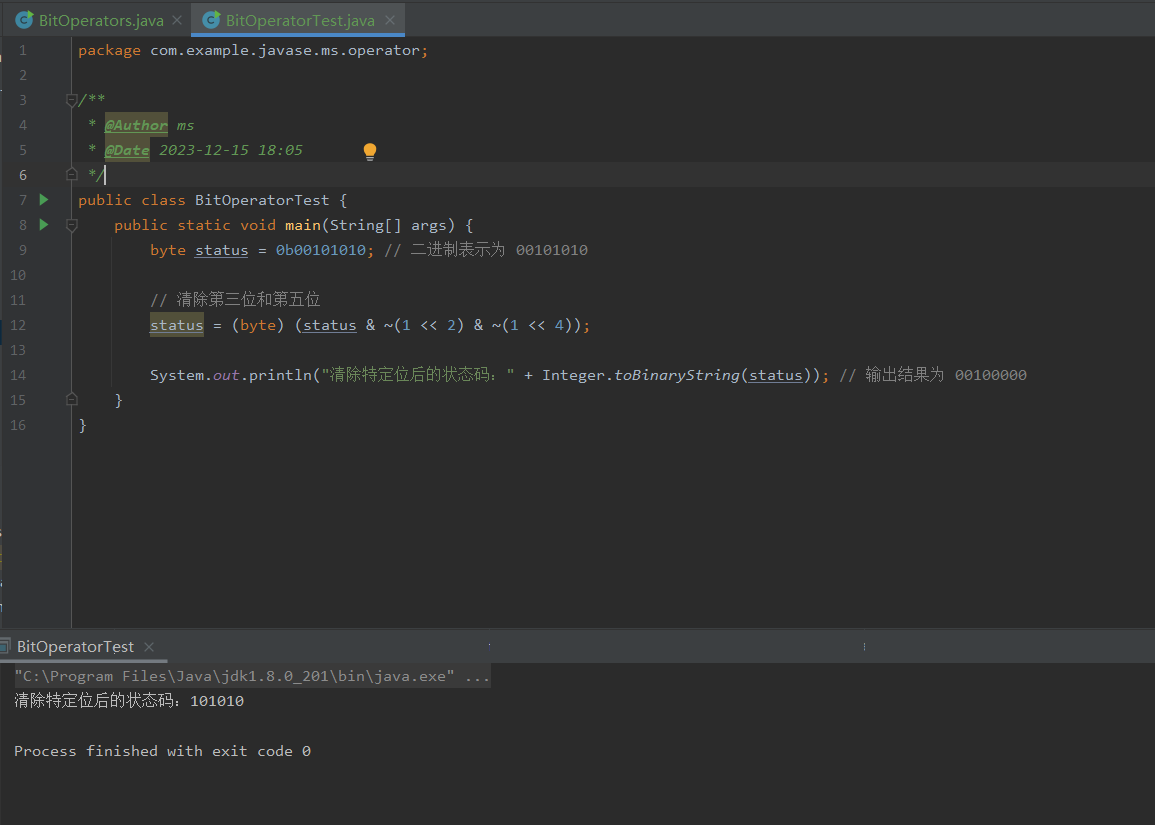Image resolution: width=1155 pixels, height=825 pixels.
Task: Click the 'main' method name
Action: (x=303, y=225)
